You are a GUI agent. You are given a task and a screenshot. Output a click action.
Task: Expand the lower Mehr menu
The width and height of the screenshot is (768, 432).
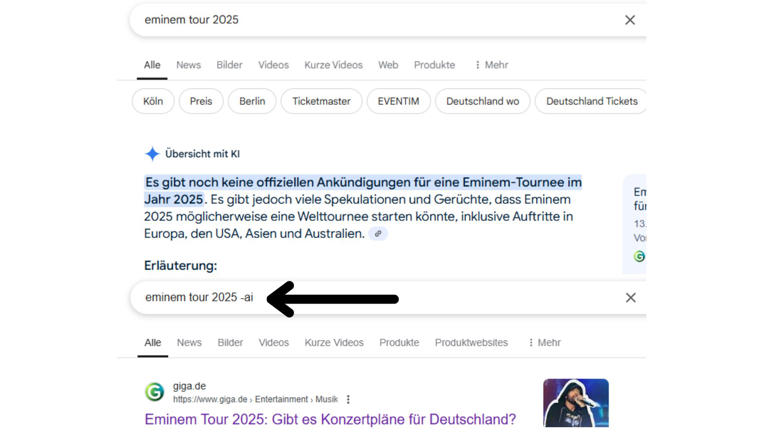click(544, 342)
